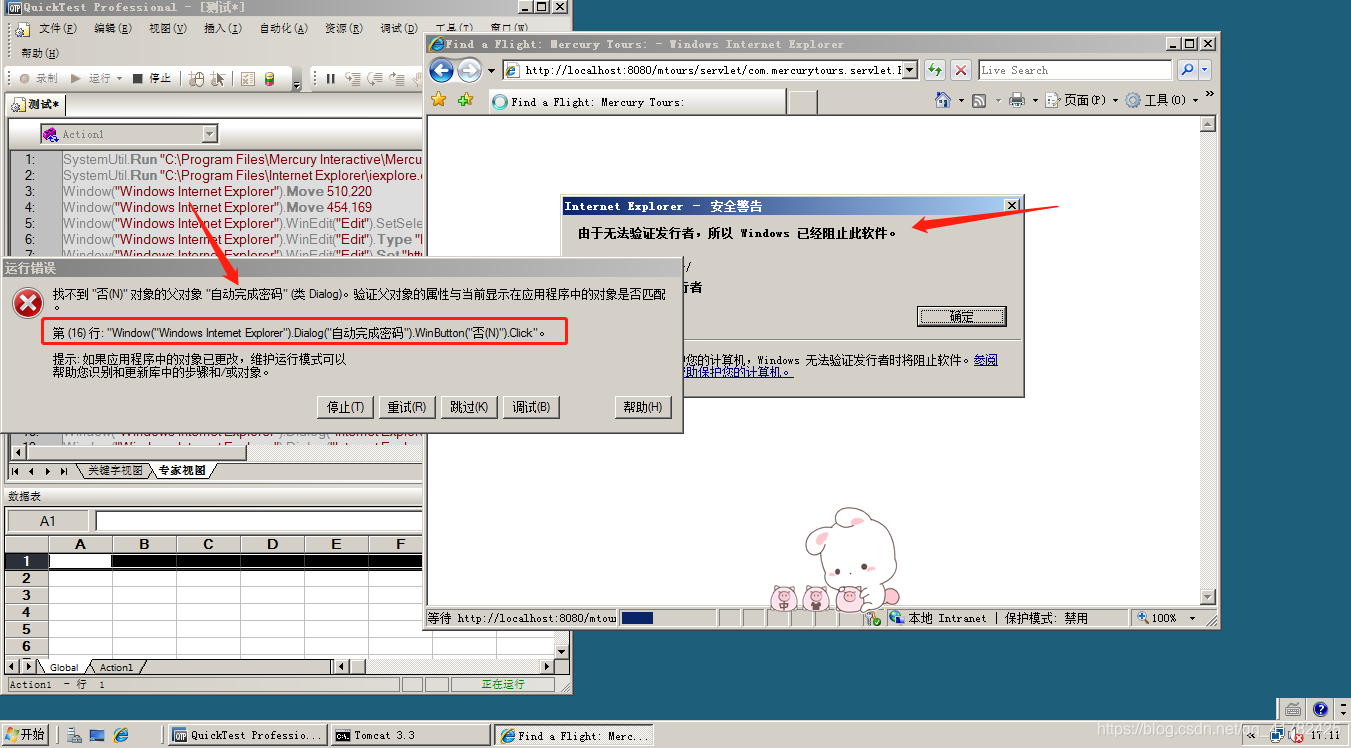Click the help question mark tray icon
This screenshot has height=748, width=1351.
(1320, 709)
